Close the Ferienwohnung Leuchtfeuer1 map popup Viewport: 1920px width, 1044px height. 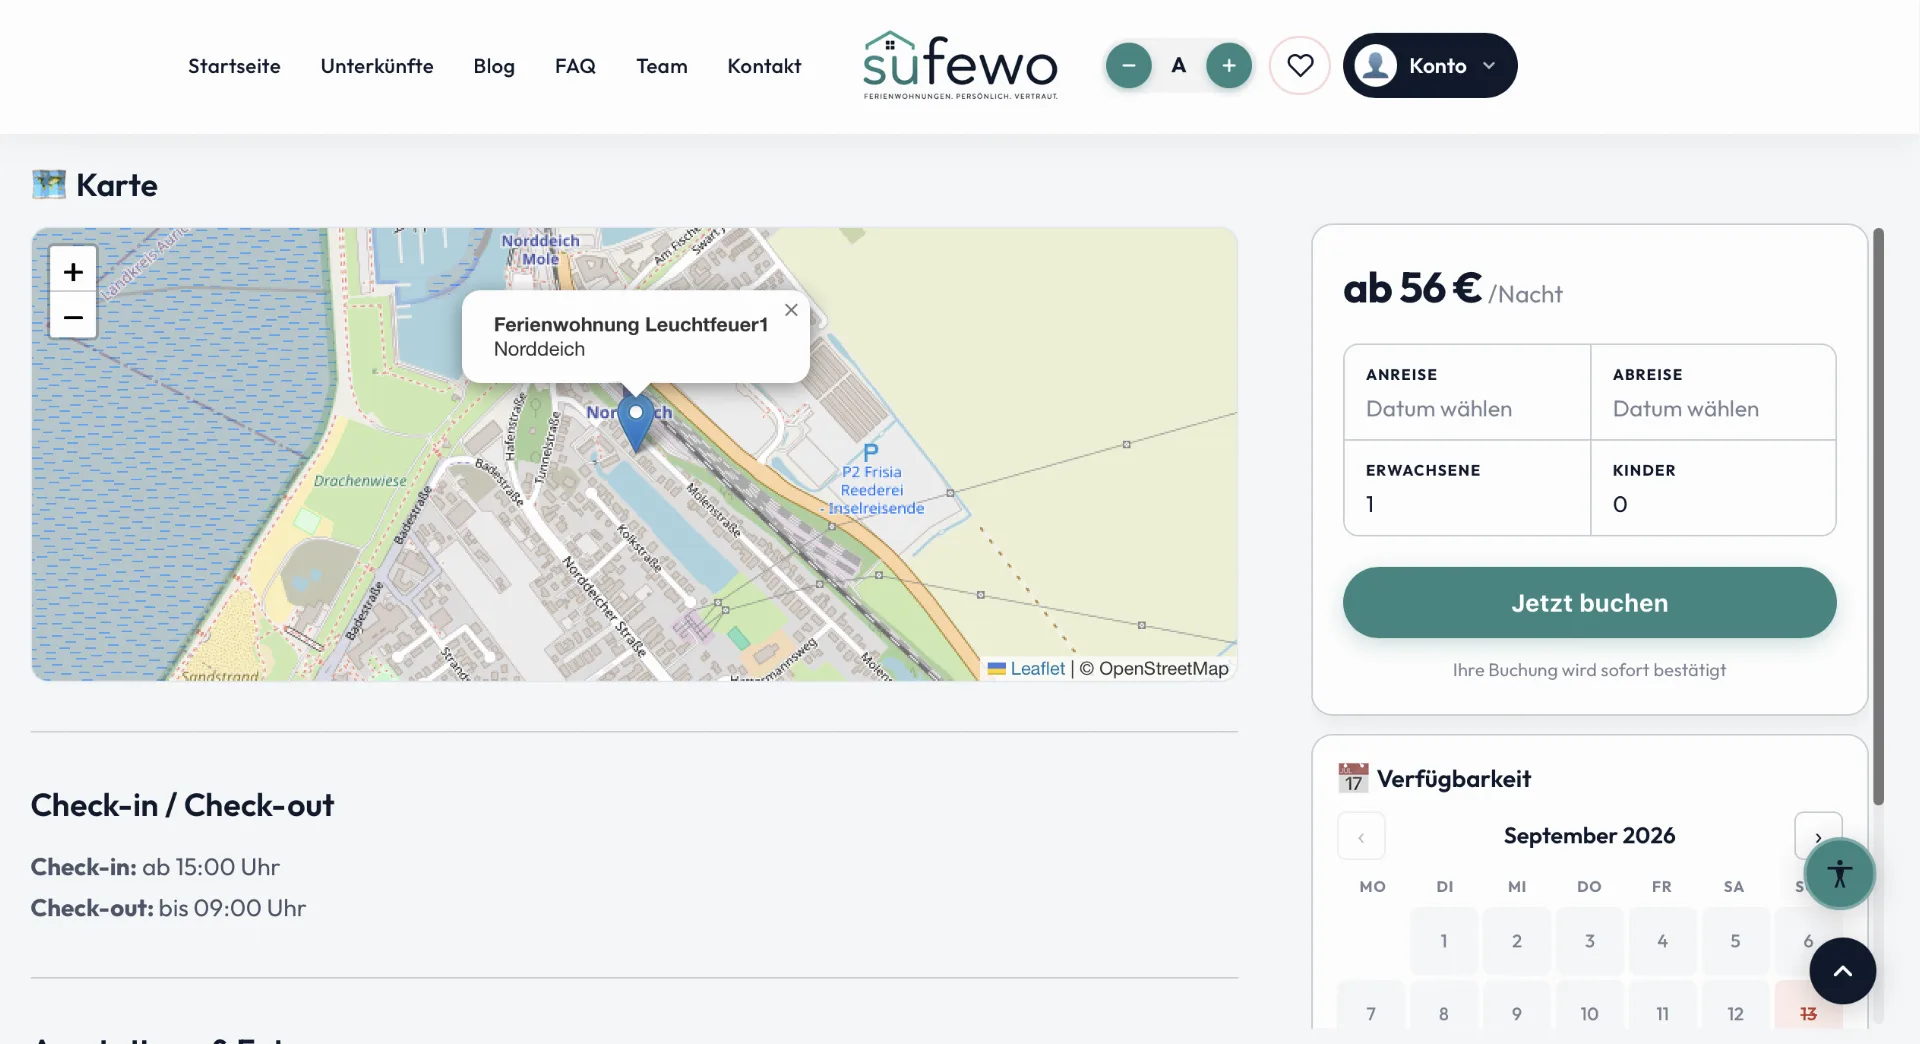pyautogui.click(x=791, y=310)
